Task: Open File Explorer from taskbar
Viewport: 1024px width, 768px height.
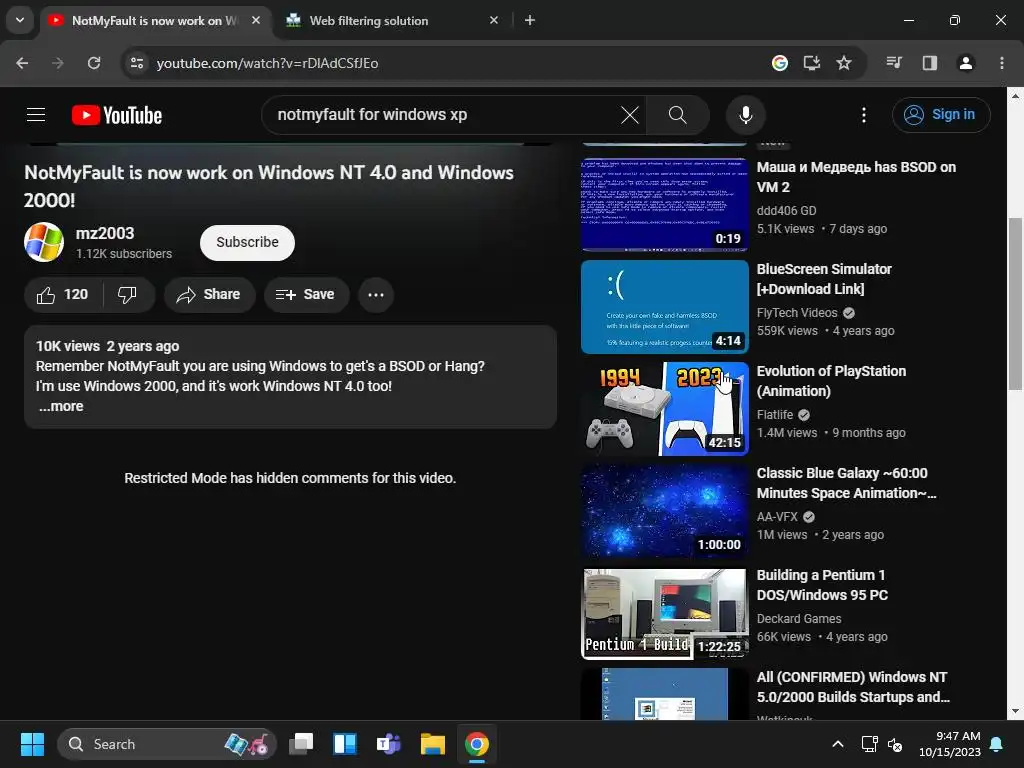Action: click(432, 744)
